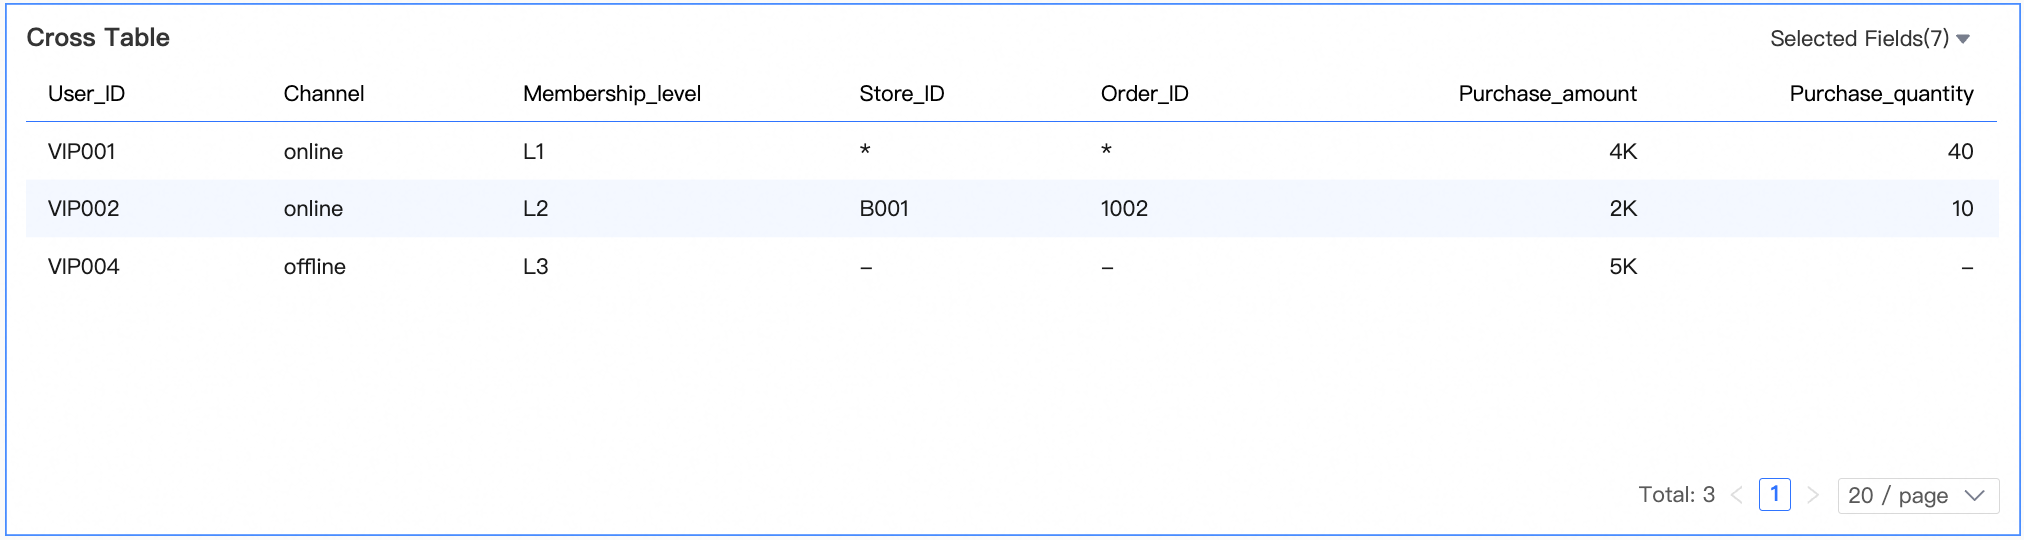Click the 1002 order ID cell
Screen dimensions: 2024x540
click(x=1124, y=209)
